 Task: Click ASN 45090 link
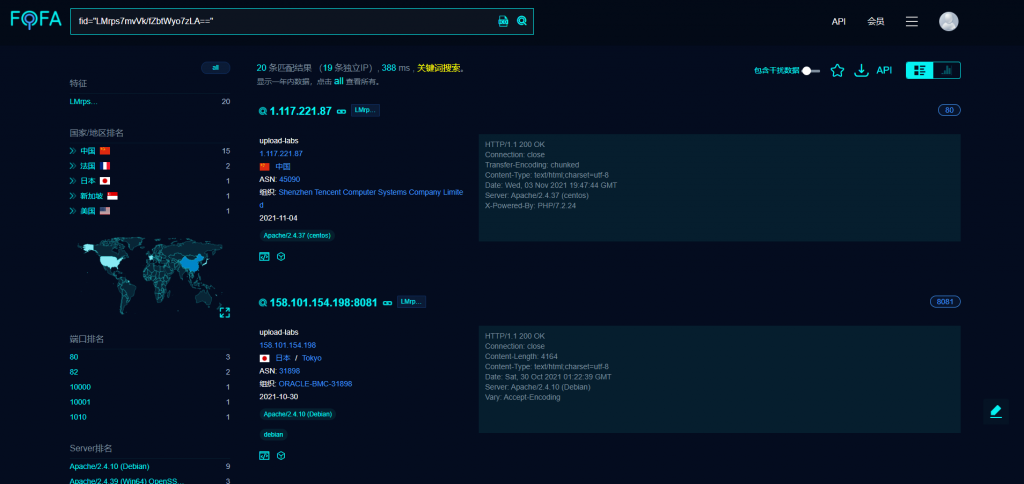click(x=289, y=179)
